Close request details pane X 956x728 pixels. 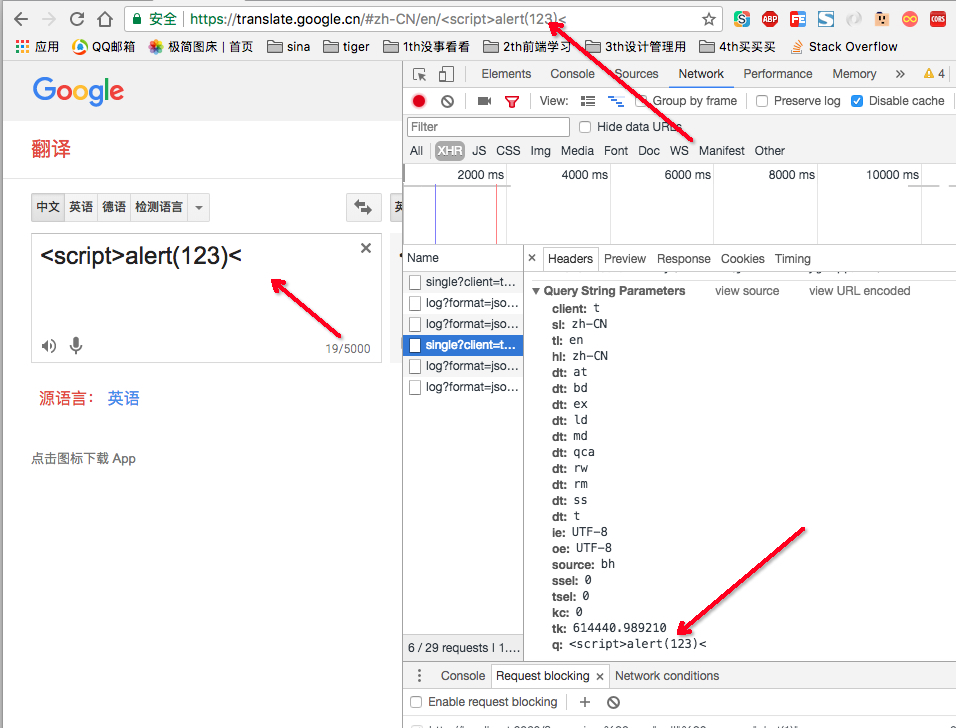pos(532,258)
